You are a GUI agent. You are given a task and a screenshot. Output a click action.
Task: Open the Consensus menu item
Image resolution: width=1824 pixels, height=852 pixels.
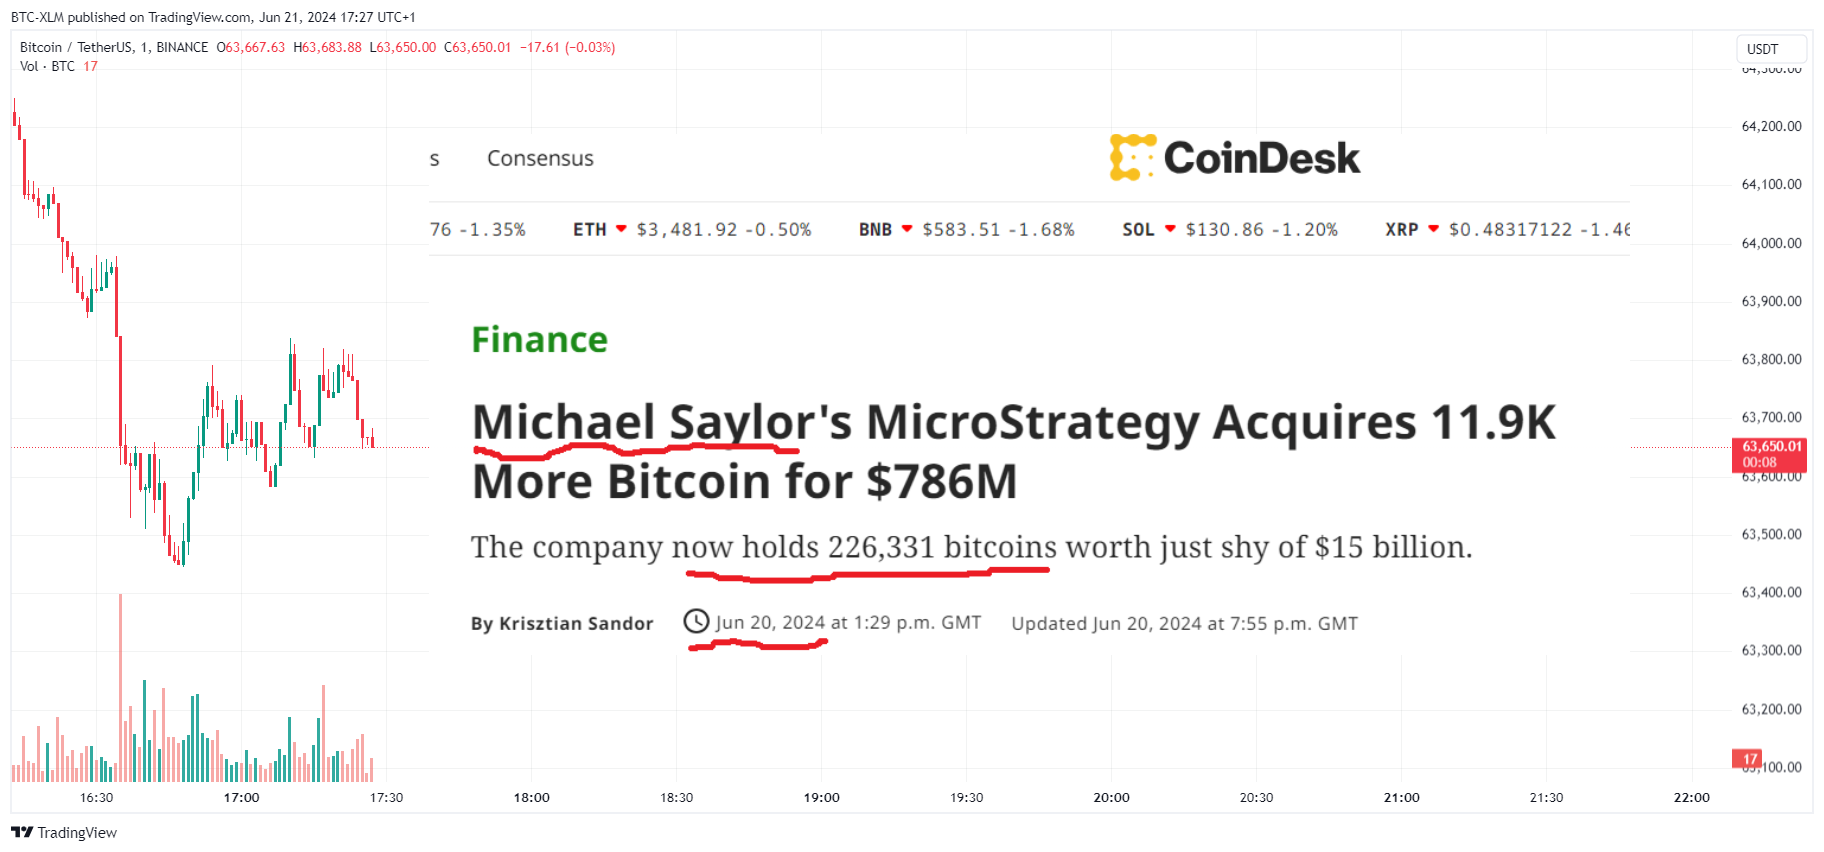tap(540, 159)
